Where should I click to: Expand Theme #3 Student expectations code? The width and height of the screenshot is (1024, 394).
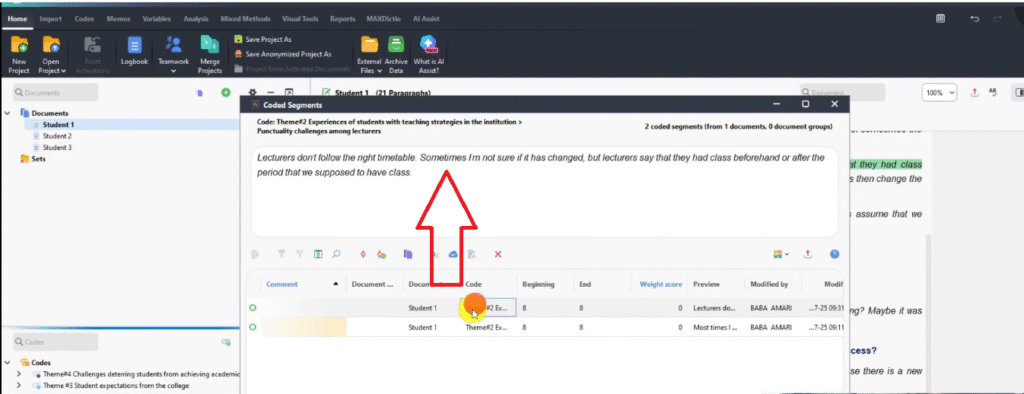pos(18,386)
